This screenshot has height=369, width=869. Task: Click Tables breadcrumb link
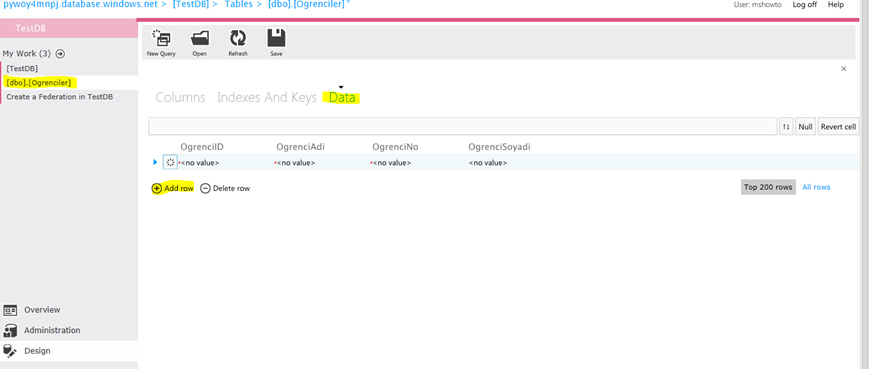click(x=238, y=4)
